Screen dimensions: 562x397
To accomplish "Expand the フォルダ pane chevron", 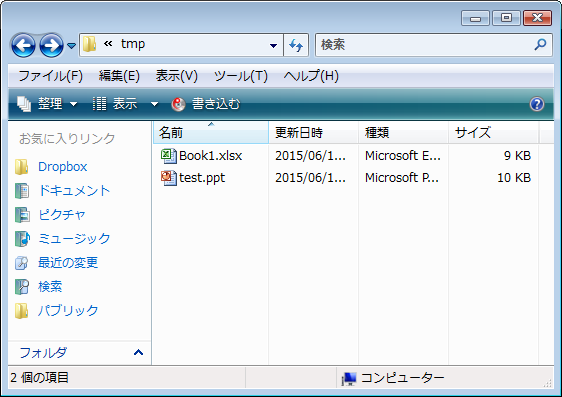I will click(x=139, y=353).
